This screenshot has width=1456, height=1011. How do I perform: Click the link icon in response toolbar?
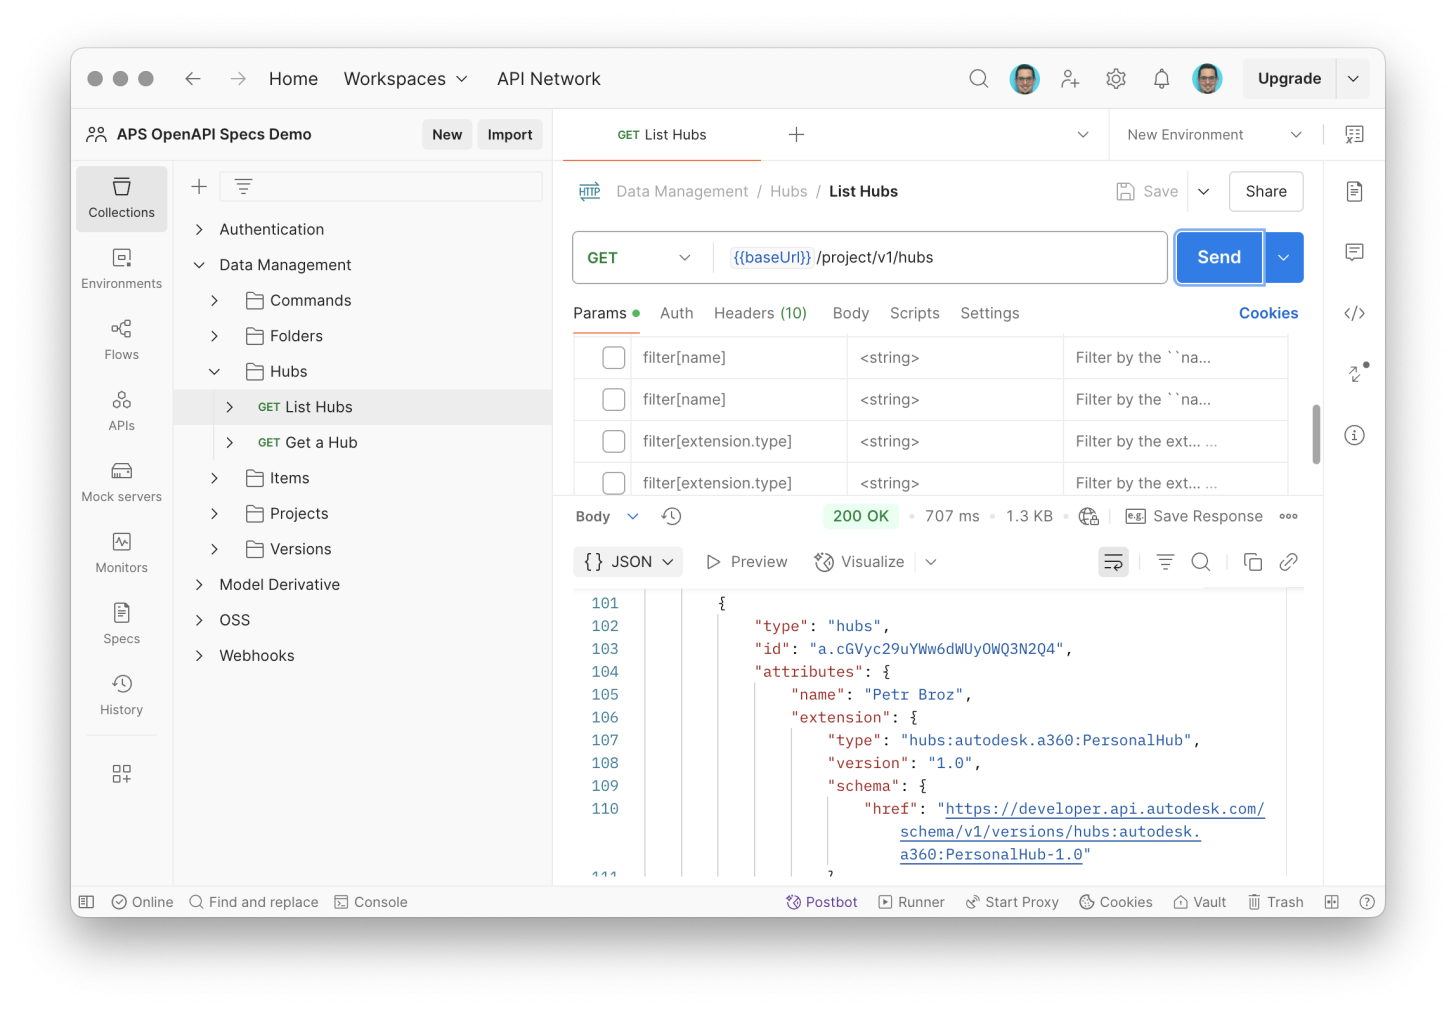1289,562
